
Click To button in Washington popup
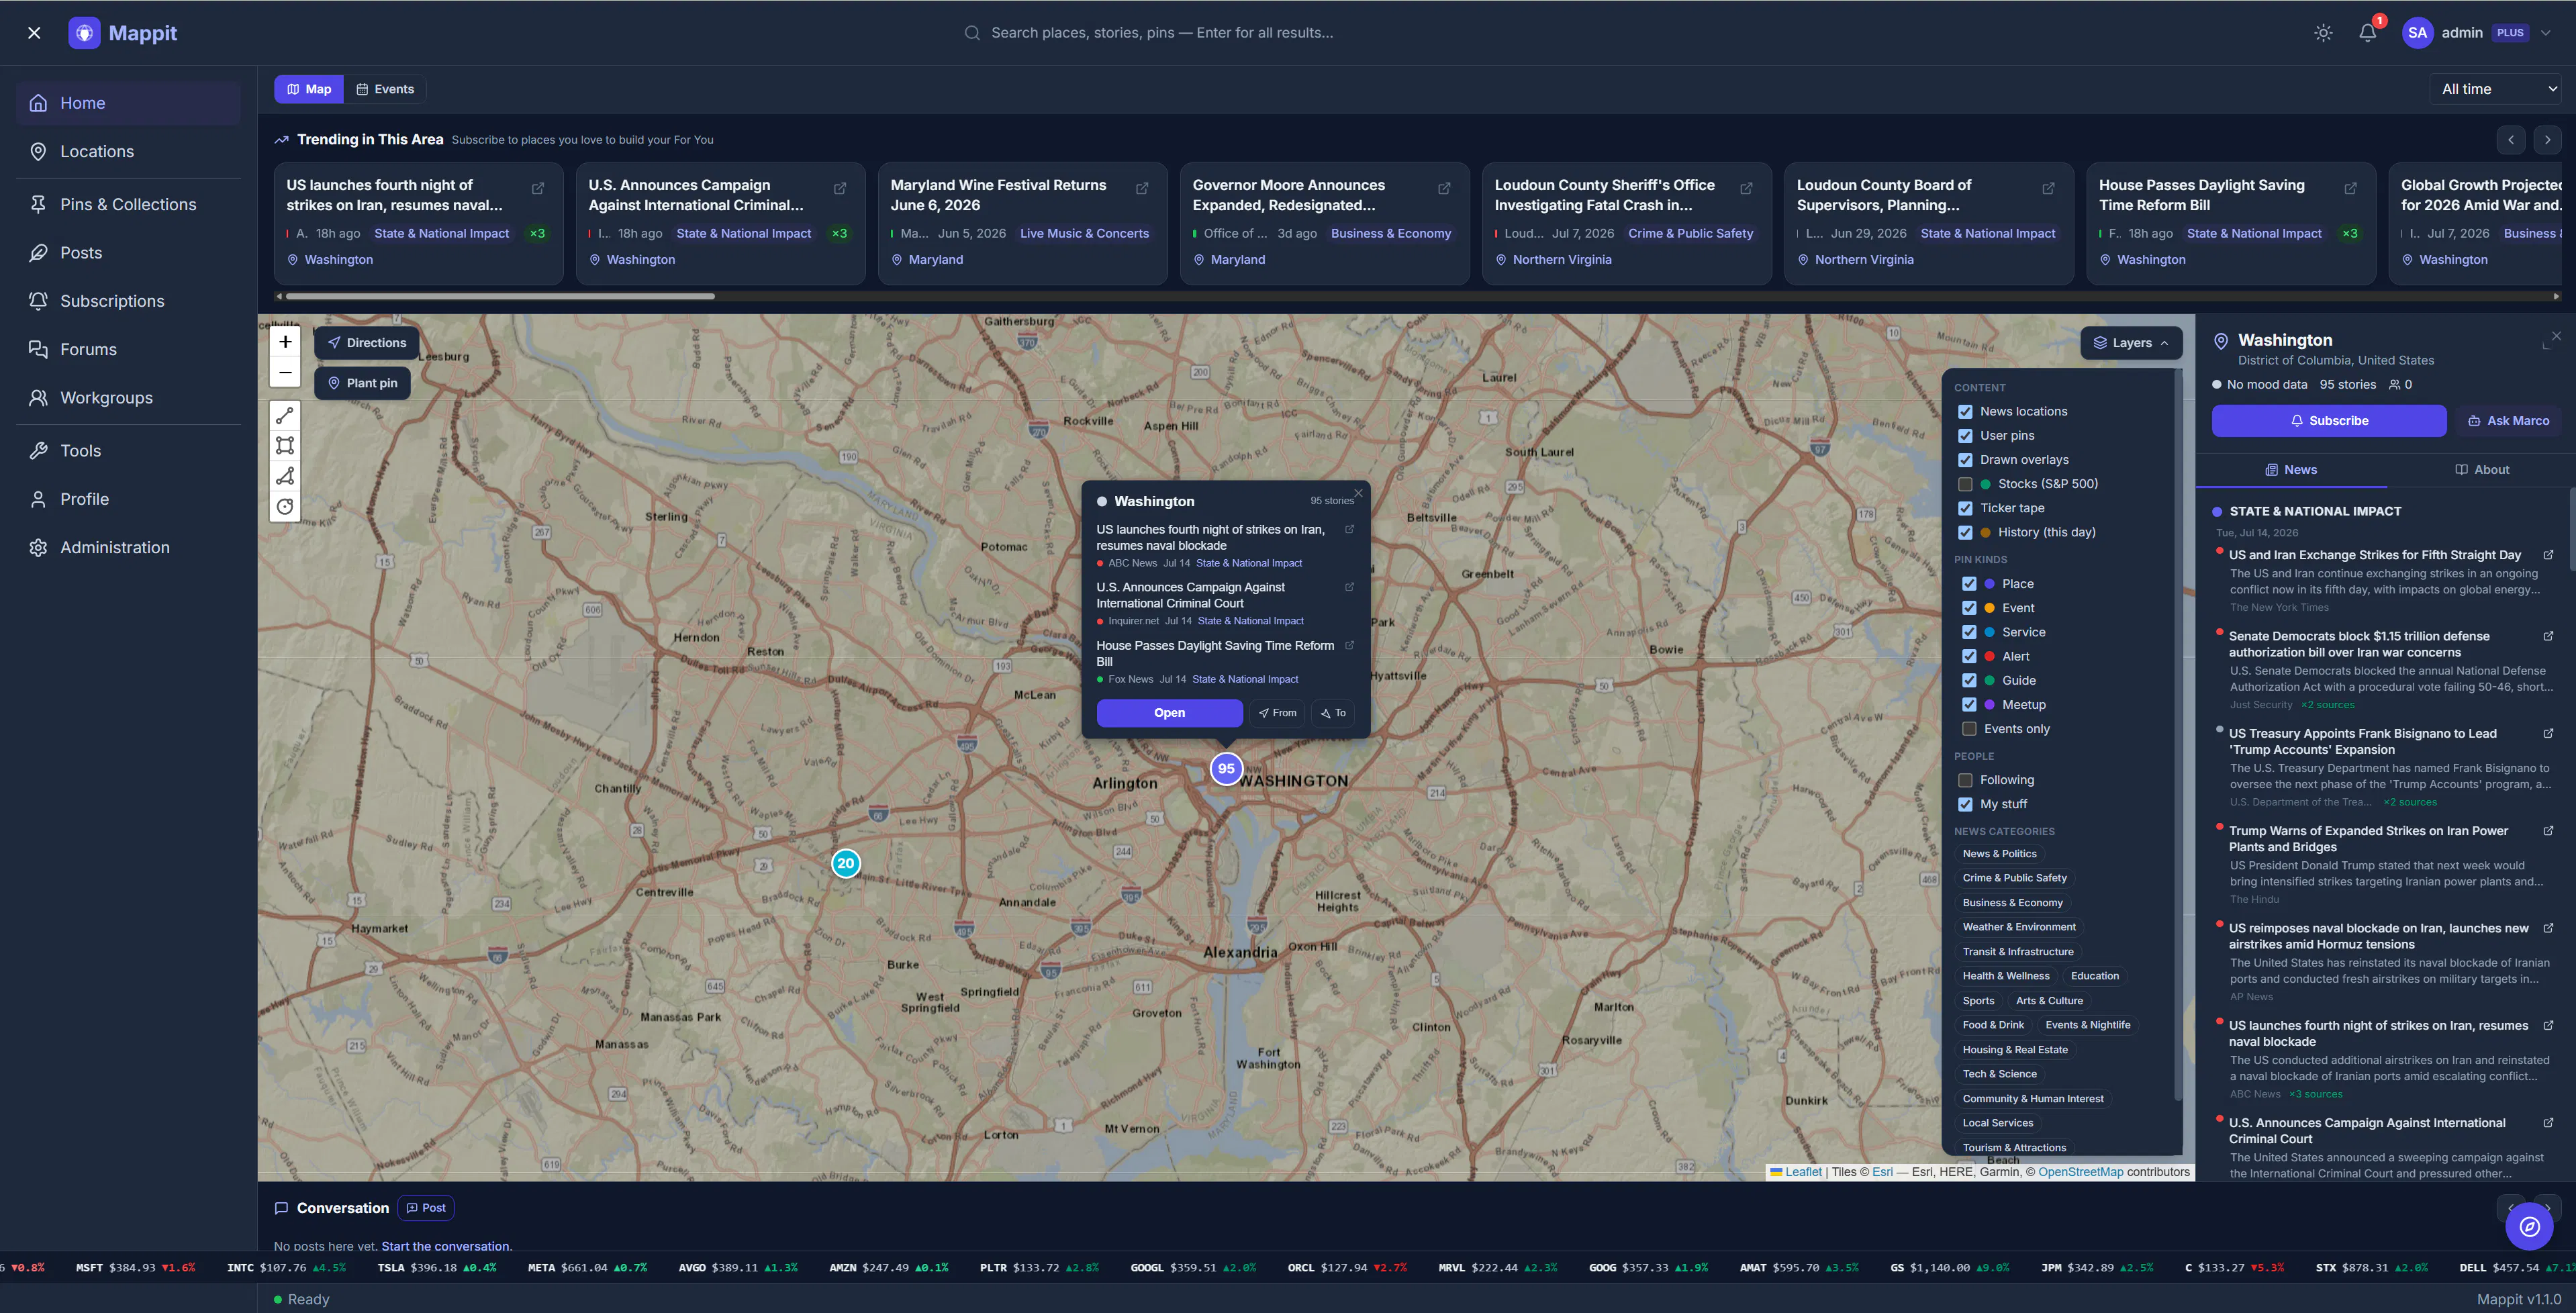tap(1333, 713)
